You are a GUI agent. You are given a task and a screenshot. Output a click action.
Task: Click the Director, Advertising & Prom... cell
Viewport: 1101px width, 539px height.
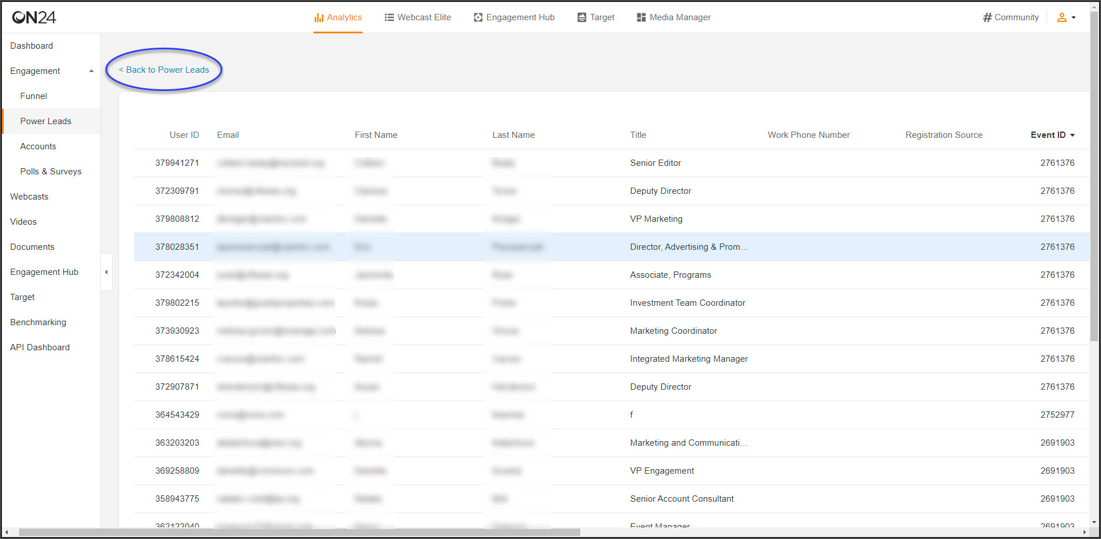tap(690, 247)
